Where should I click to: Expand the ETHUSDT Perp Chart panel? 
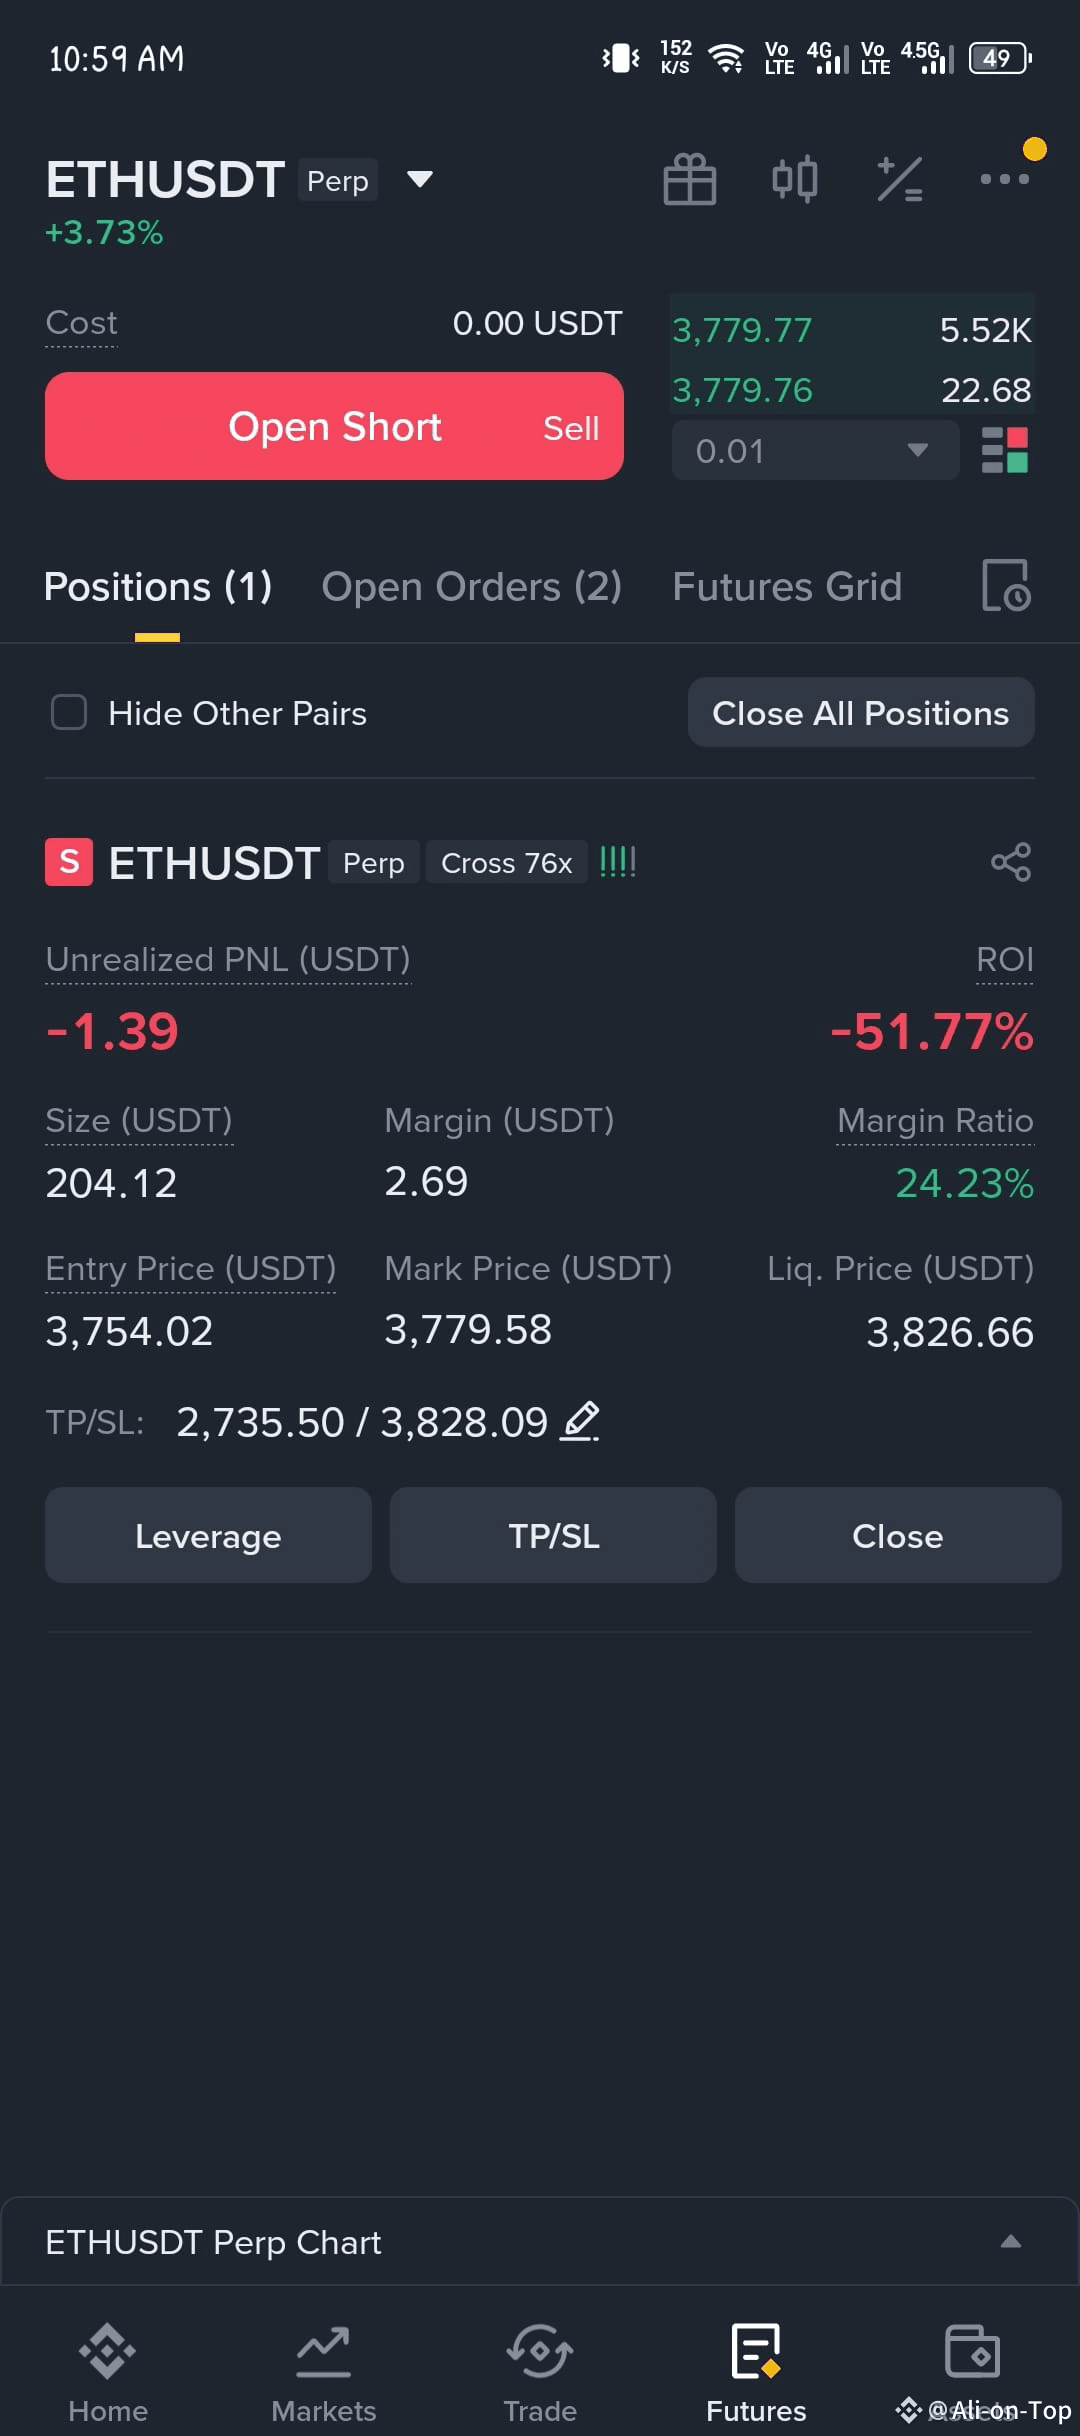1011,2242
